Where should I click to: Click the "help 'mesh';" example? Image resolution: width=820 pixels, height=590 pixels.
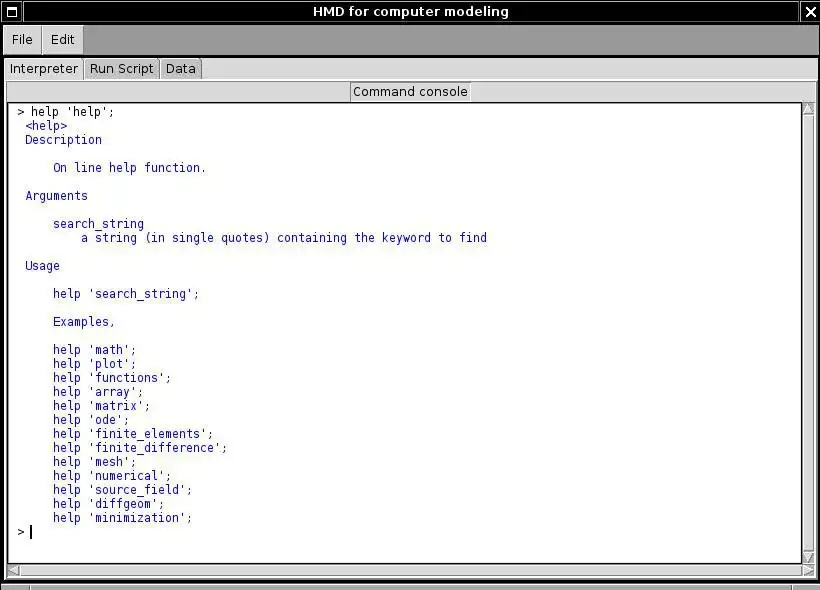tap(94, 462)
